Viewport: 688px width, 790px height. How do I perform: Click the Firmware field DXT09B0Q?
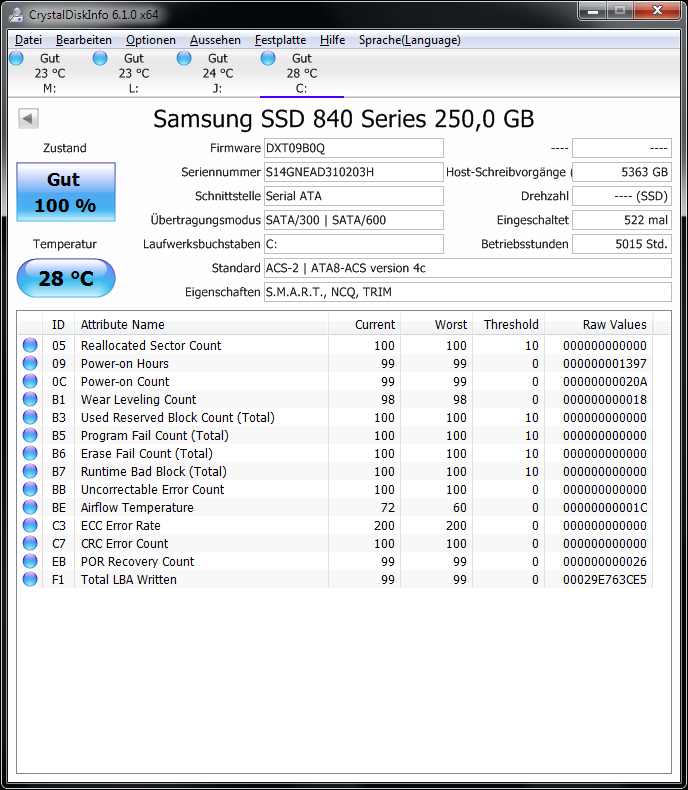(354, 148)
